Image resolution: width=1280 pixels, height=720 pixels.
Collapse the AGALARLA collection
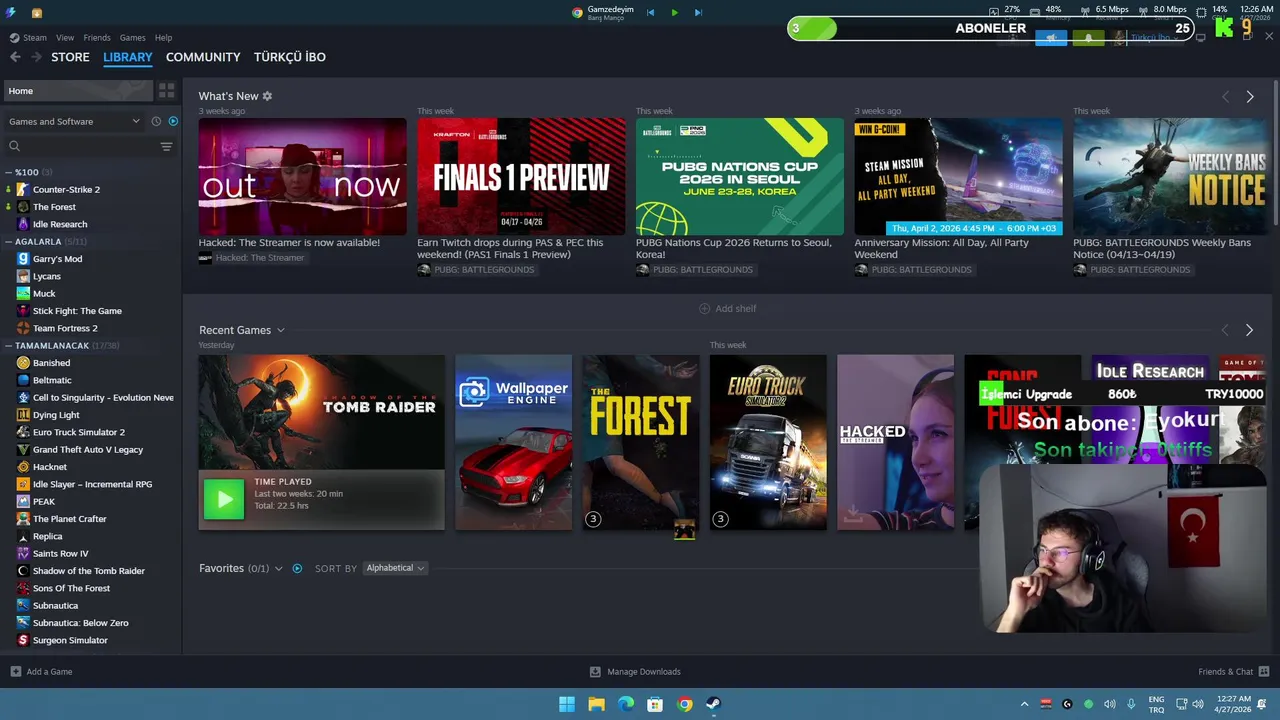[8, 242]
